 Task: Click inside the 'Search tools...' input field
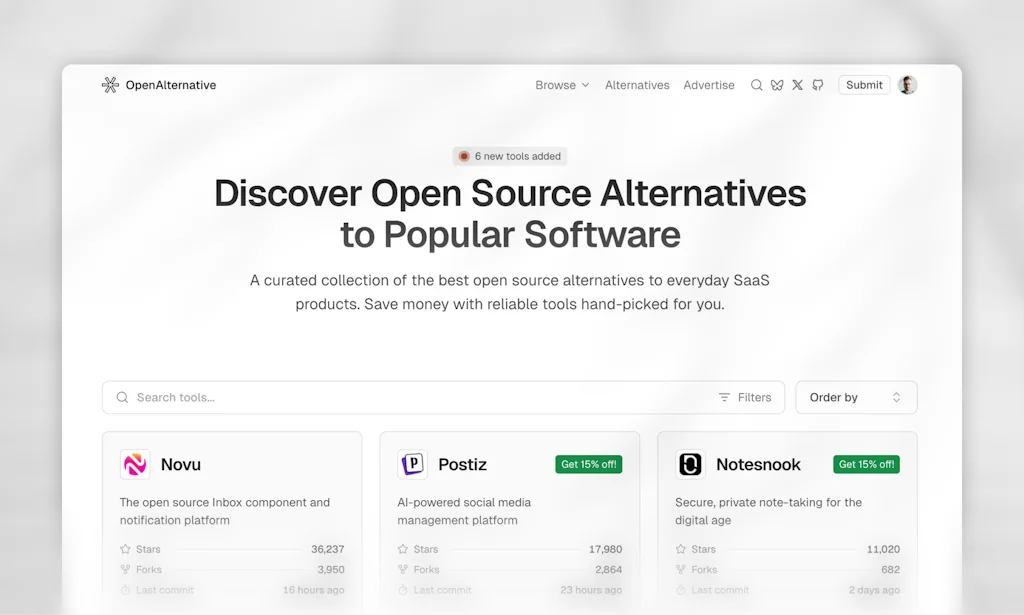300,397
